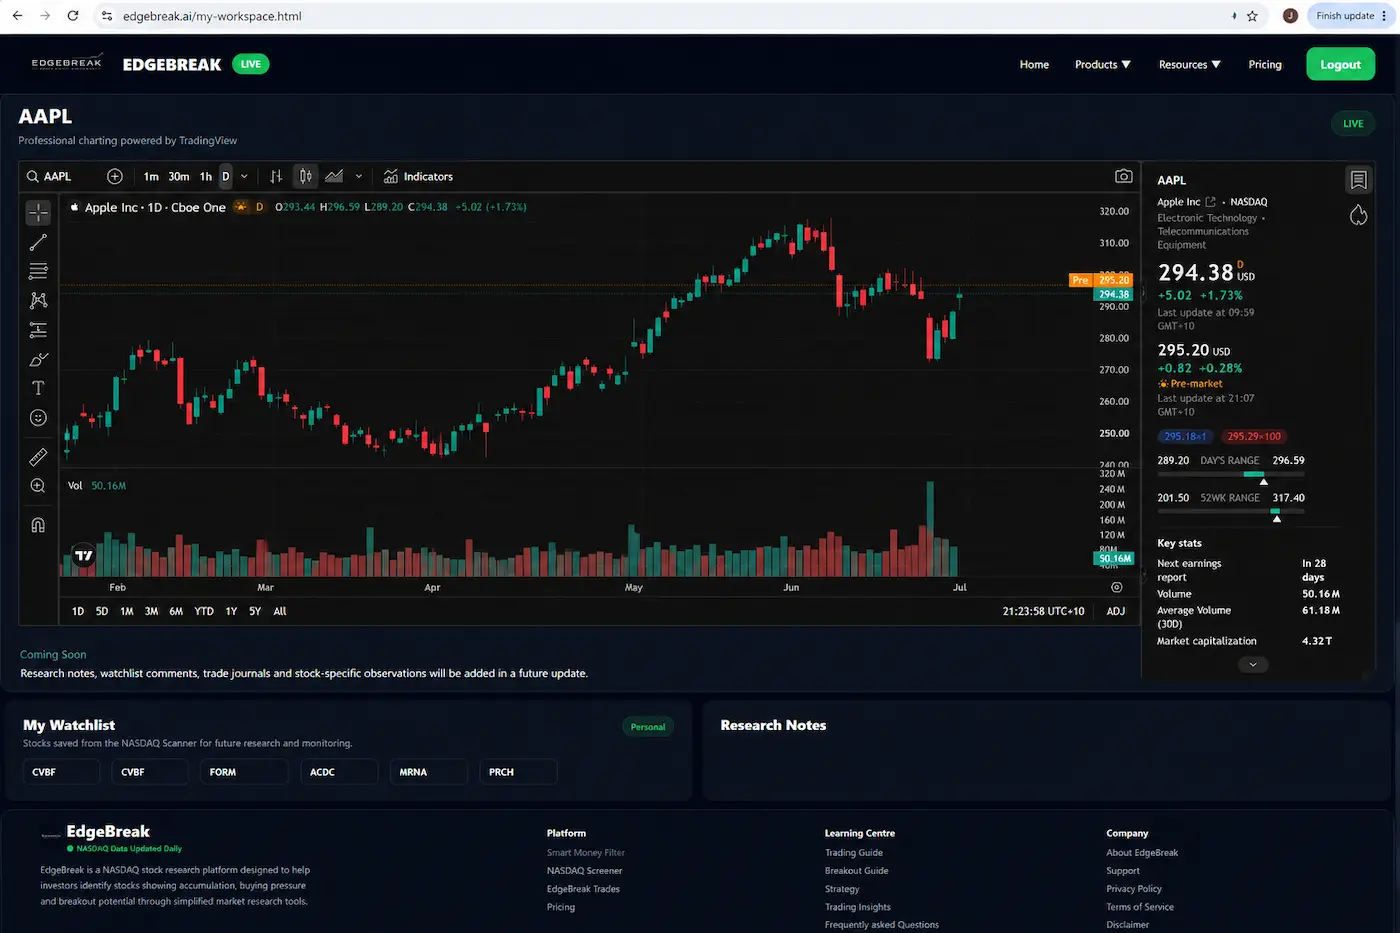
Task: Set the date range to YTD
Action: (x=204, y=611)
